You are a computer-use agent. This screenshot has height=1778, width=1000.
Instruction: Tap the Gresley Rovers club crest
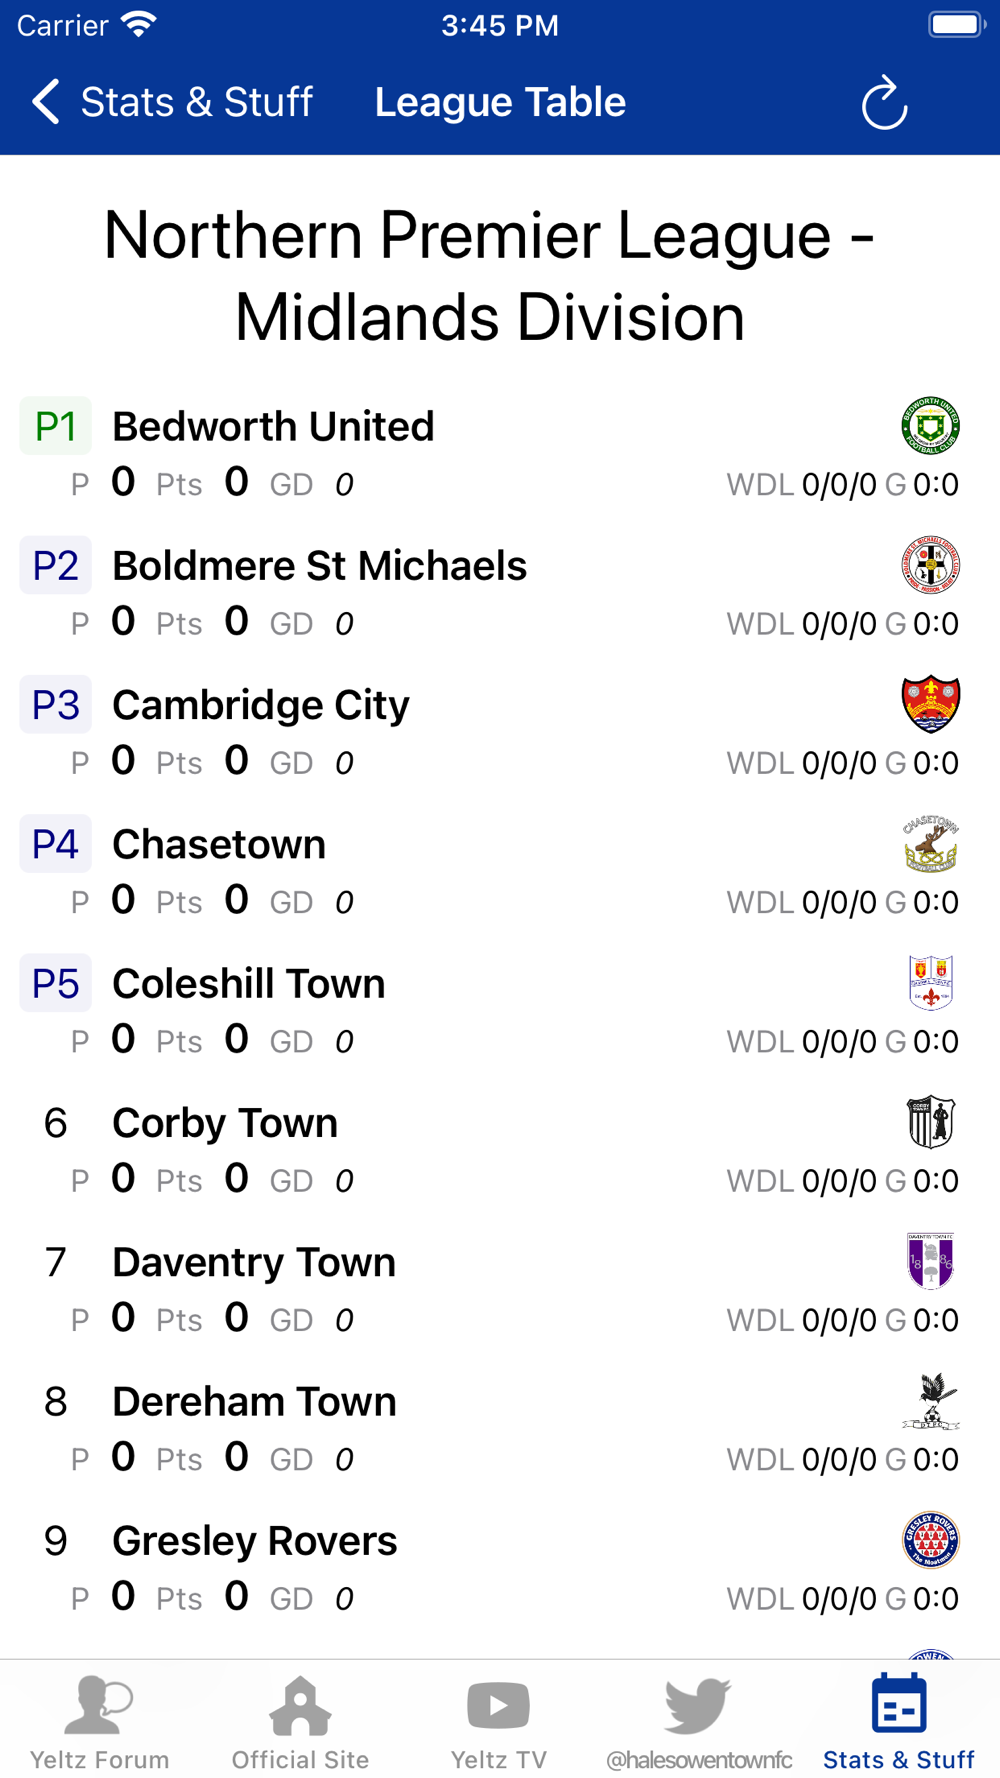coord(931,1540)
